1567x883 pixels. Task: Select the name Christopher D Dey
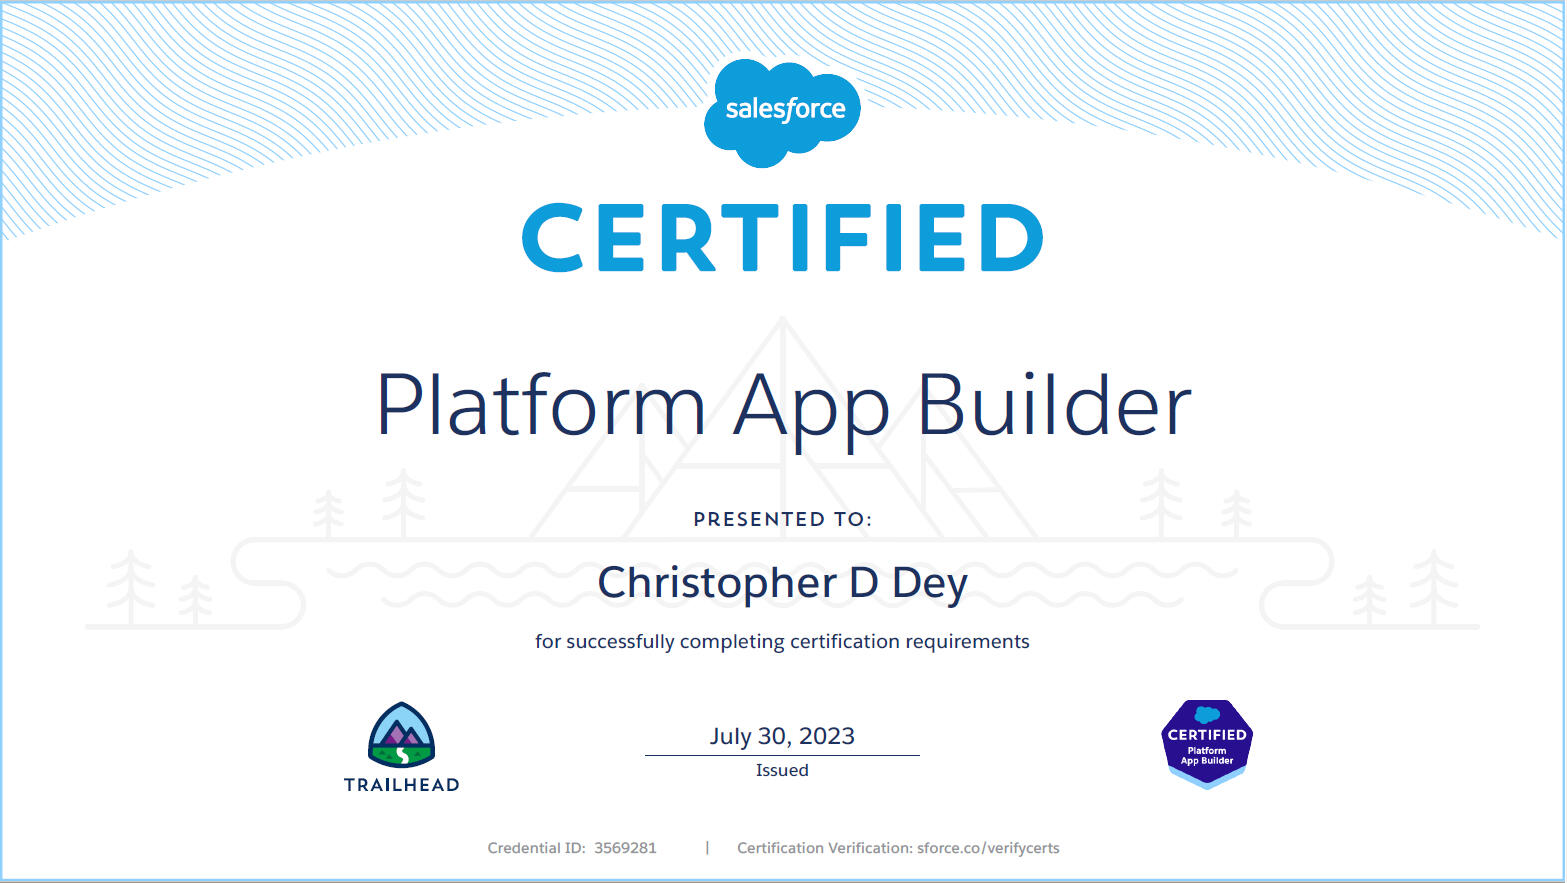pos(783,582)
